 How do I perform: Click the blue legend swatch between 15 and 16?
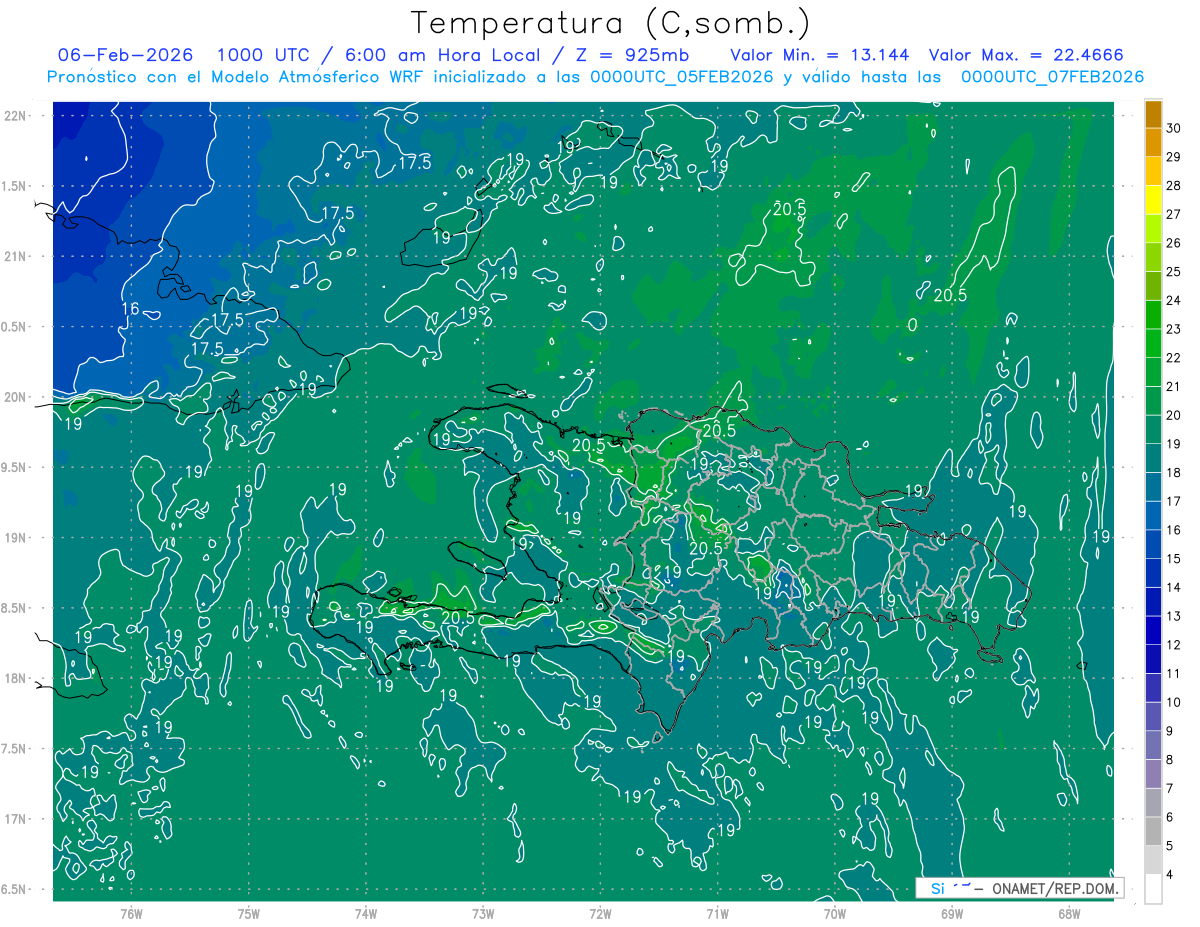pyautogui.click(x=1153, y=545)
